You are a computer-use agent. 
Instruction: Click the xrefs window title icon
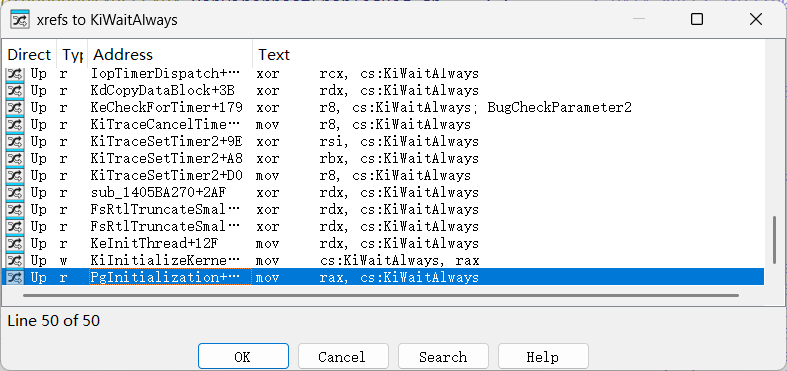pyautogui.click(x=20, y=19)
